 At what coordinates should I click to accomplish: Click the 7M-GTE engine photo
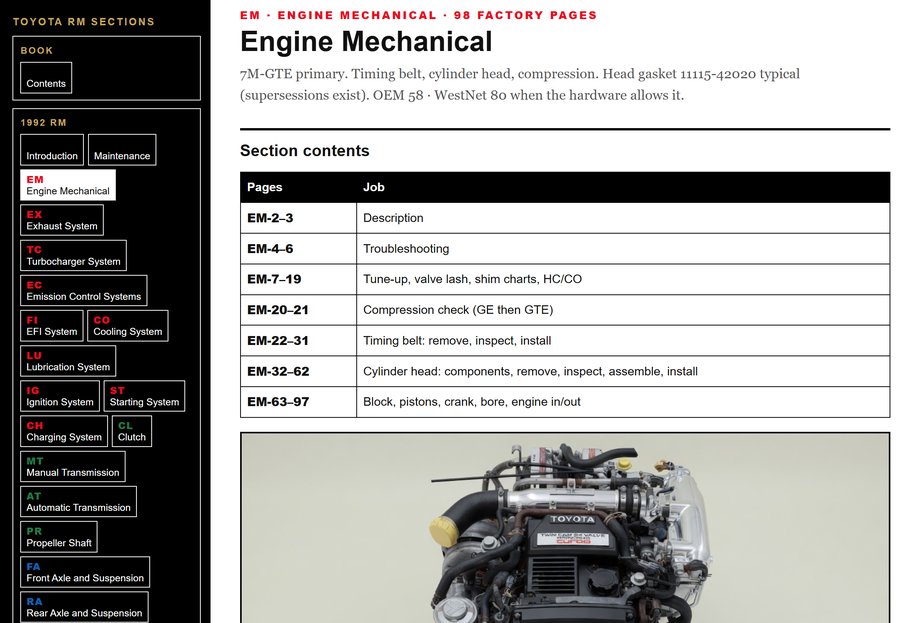click(x=565, y=528)
